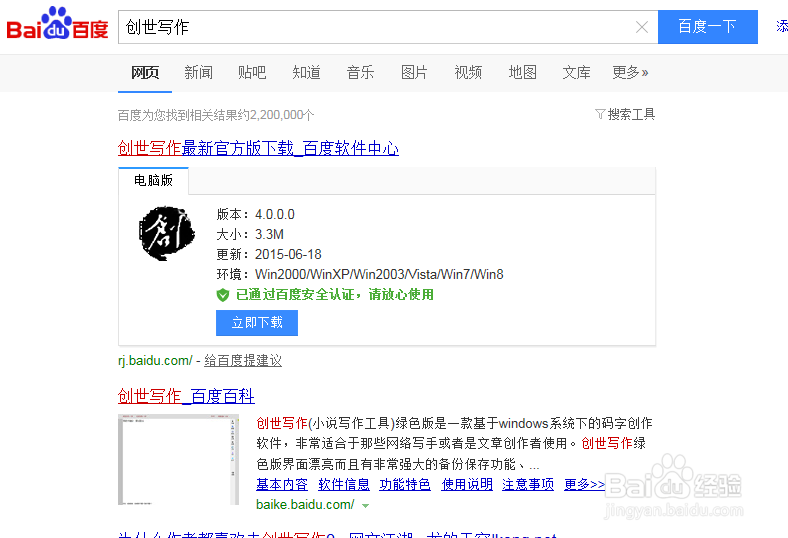788x538 pixels.
Task: Click size text 3.3M
Action: pyautogui.click(x=269, y=235)
